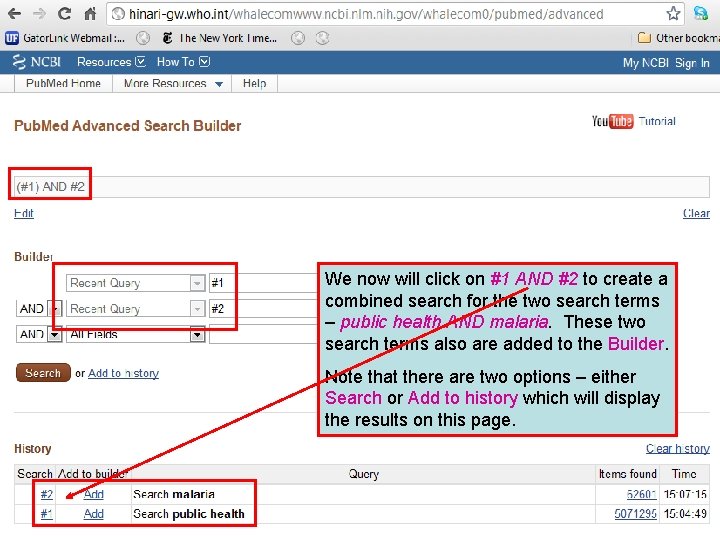Viewport: 720px width, 540px height.
Task: Open the GatorLink Webmail bookmark
Action: coord(65,38)
